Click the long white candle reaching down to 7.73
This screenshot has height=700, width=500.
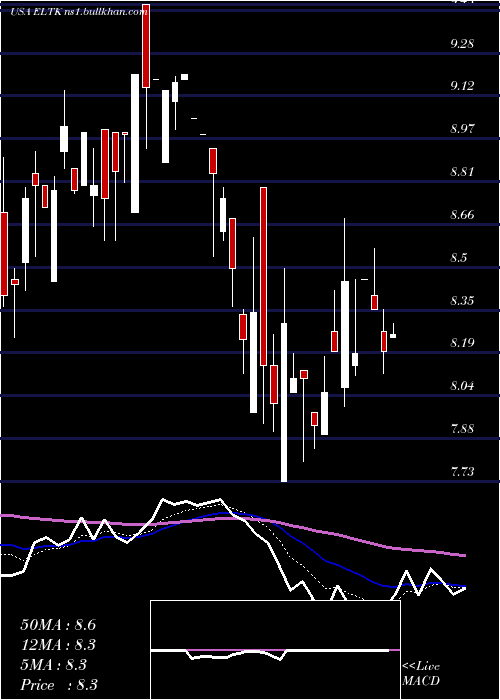tap(284, 402)
